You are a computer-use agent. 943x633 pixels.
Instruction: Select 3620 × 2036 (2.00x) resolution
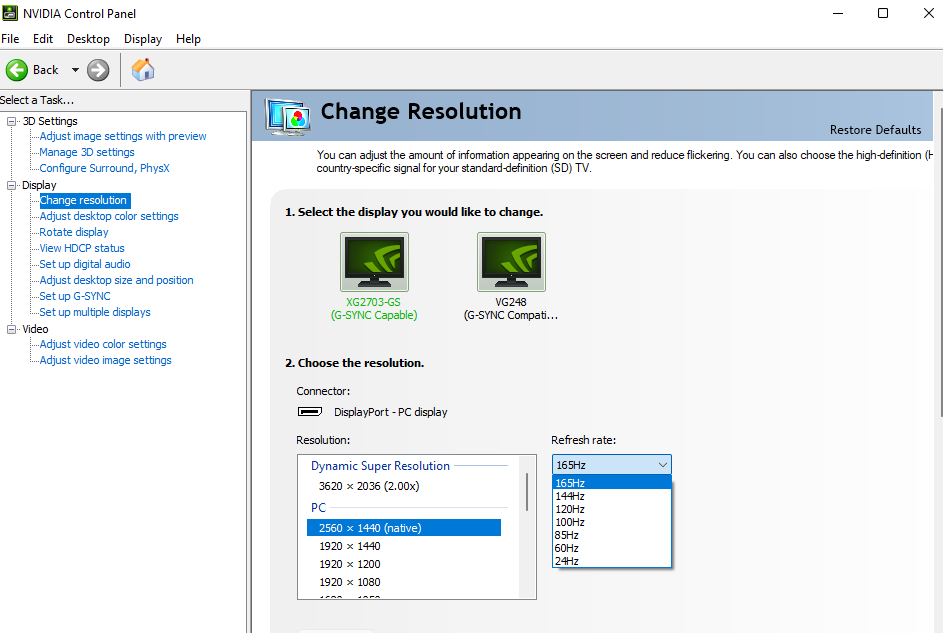pos(369,486)
